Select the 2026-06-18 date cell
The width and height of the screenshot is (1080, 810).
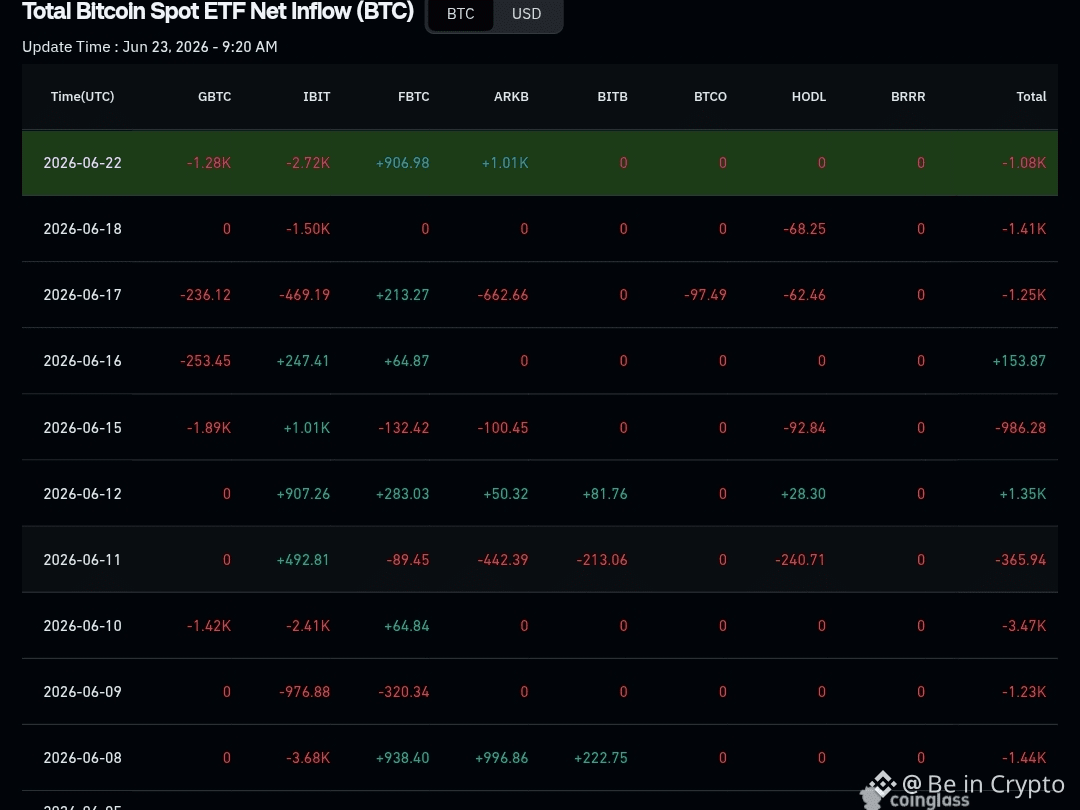click(83, 229)
